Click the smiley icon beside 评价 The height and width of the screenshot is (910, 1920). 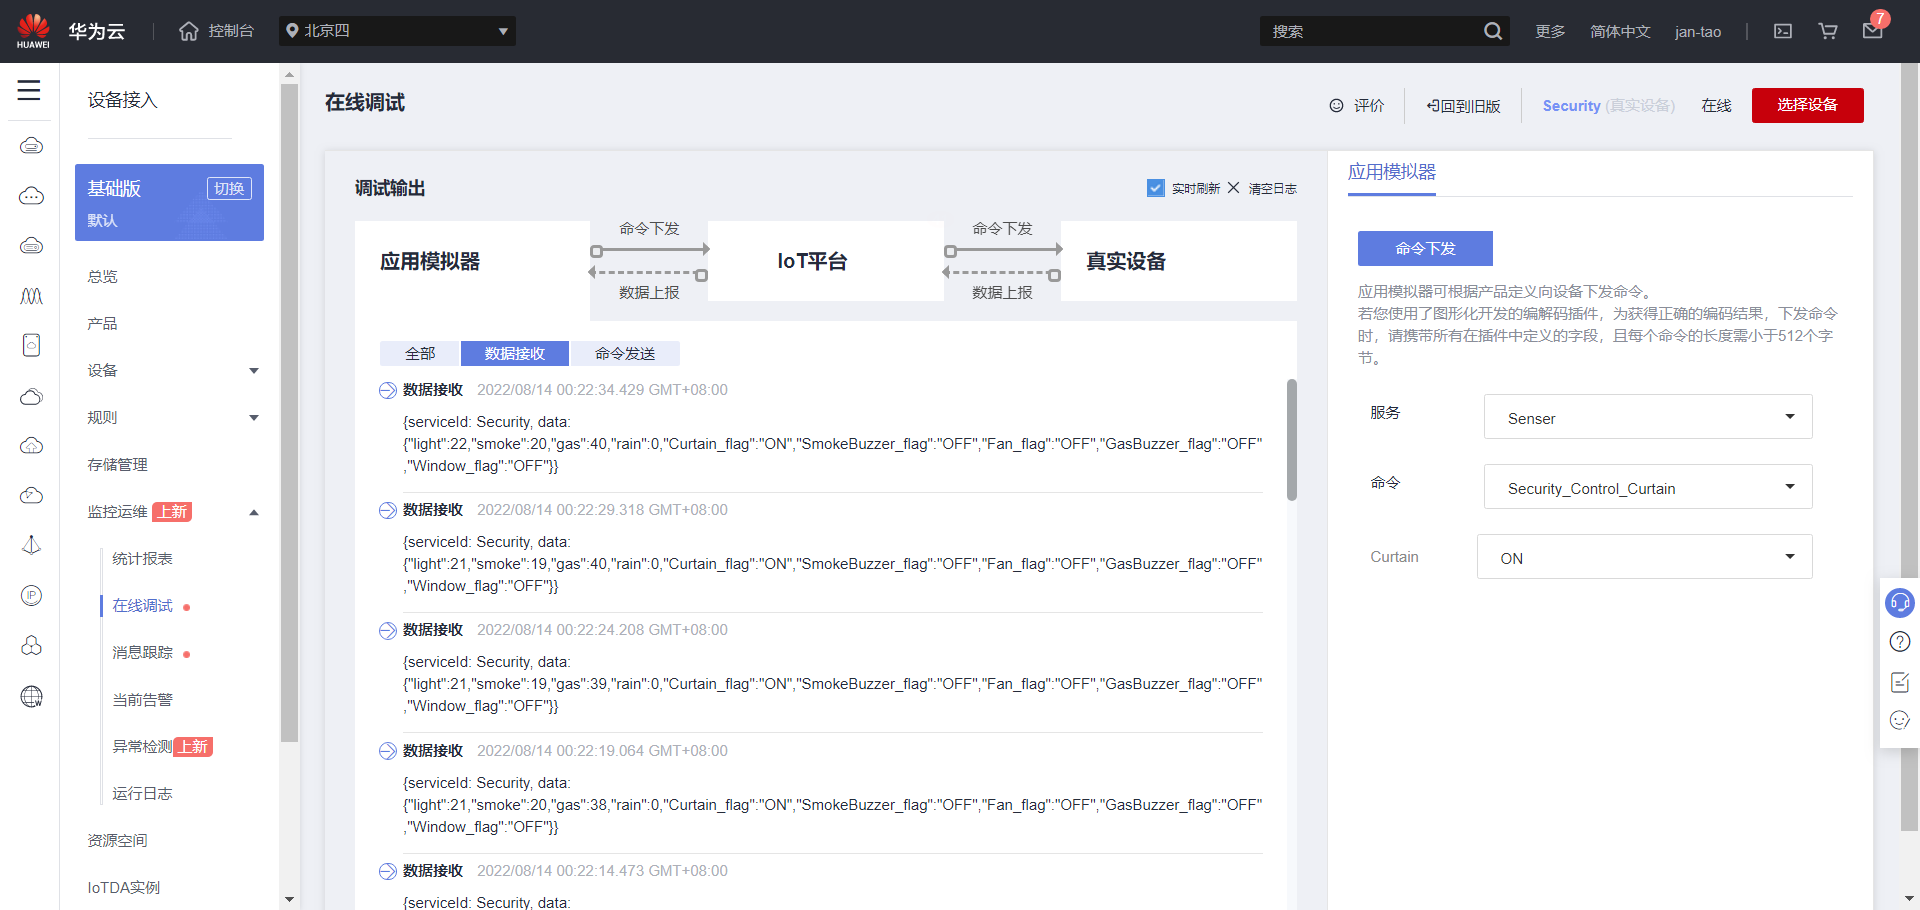click(1336, 106)
